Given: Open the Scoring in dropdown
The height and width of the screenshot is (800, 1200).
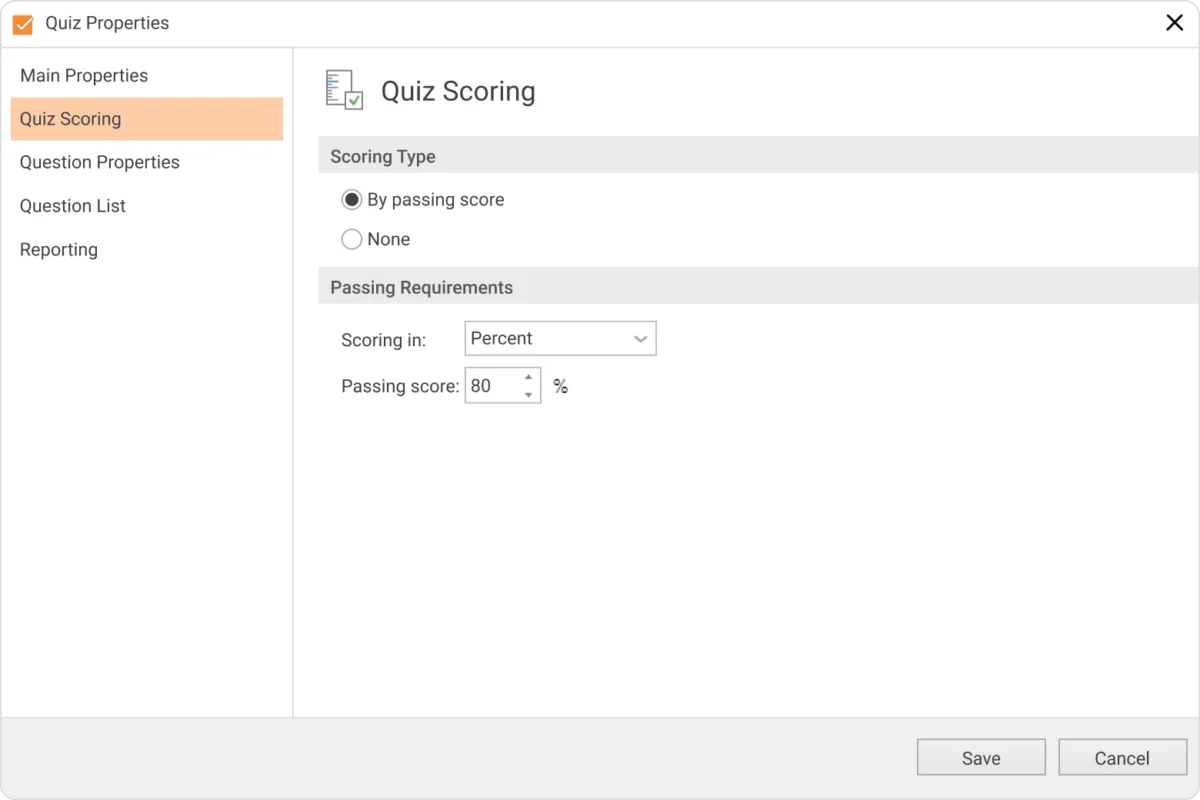Looking at the screenshot, I should (560, 339).
